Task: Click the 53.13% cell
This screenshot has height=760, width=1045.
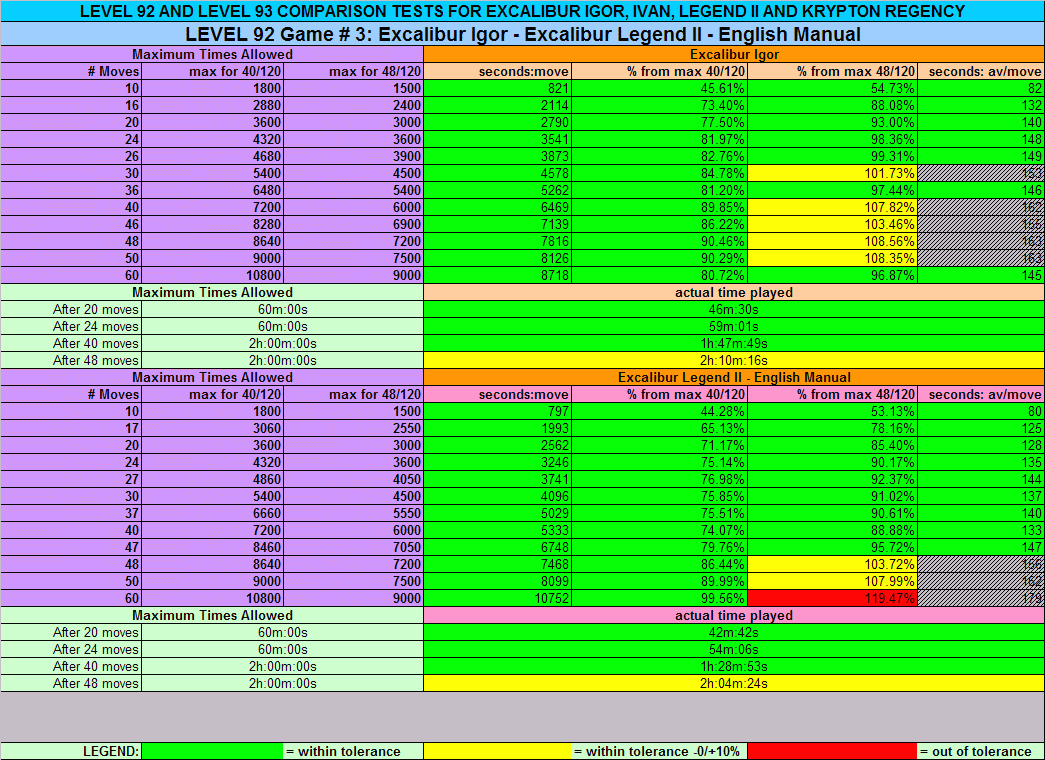Action: [832, 411]
